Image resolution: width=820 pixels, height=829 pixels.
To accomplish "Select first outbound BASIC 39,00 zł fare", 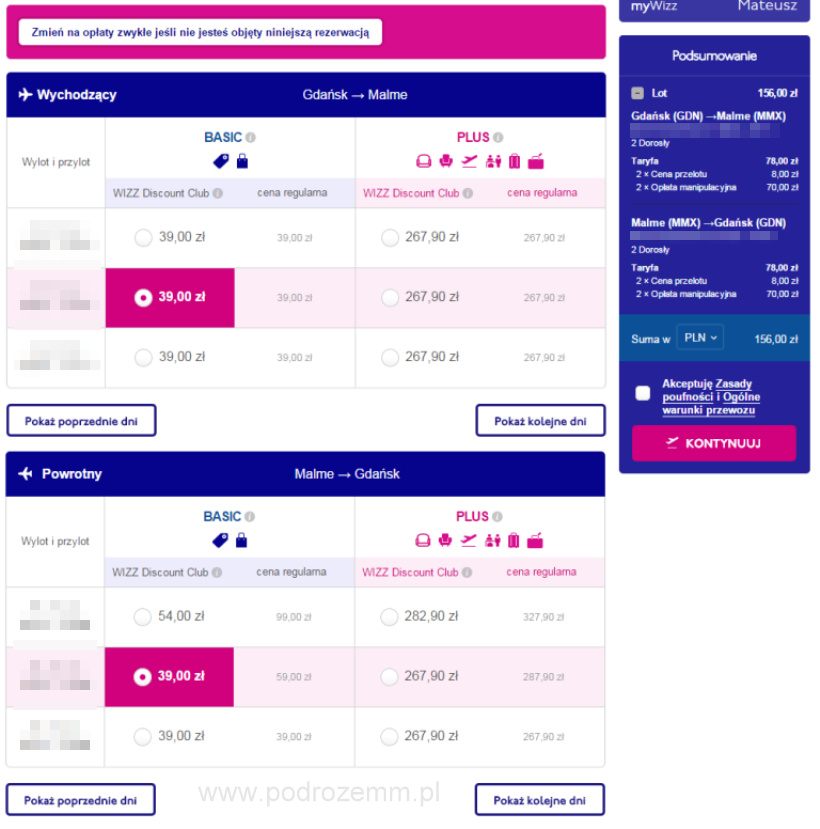I will (x=143, y=237).
